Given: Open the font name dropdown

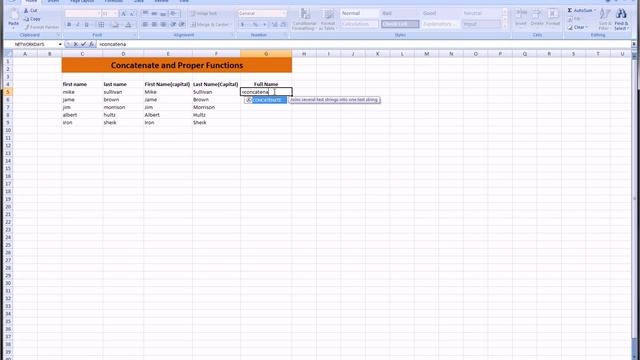Looking at the screenshot, I should [99, 14].
